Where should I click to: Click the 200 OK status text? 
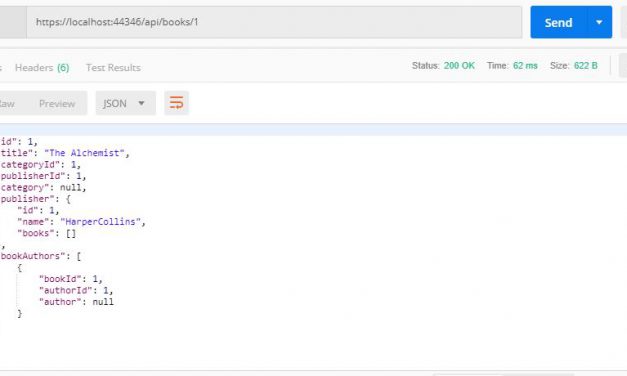click(459, 66)
